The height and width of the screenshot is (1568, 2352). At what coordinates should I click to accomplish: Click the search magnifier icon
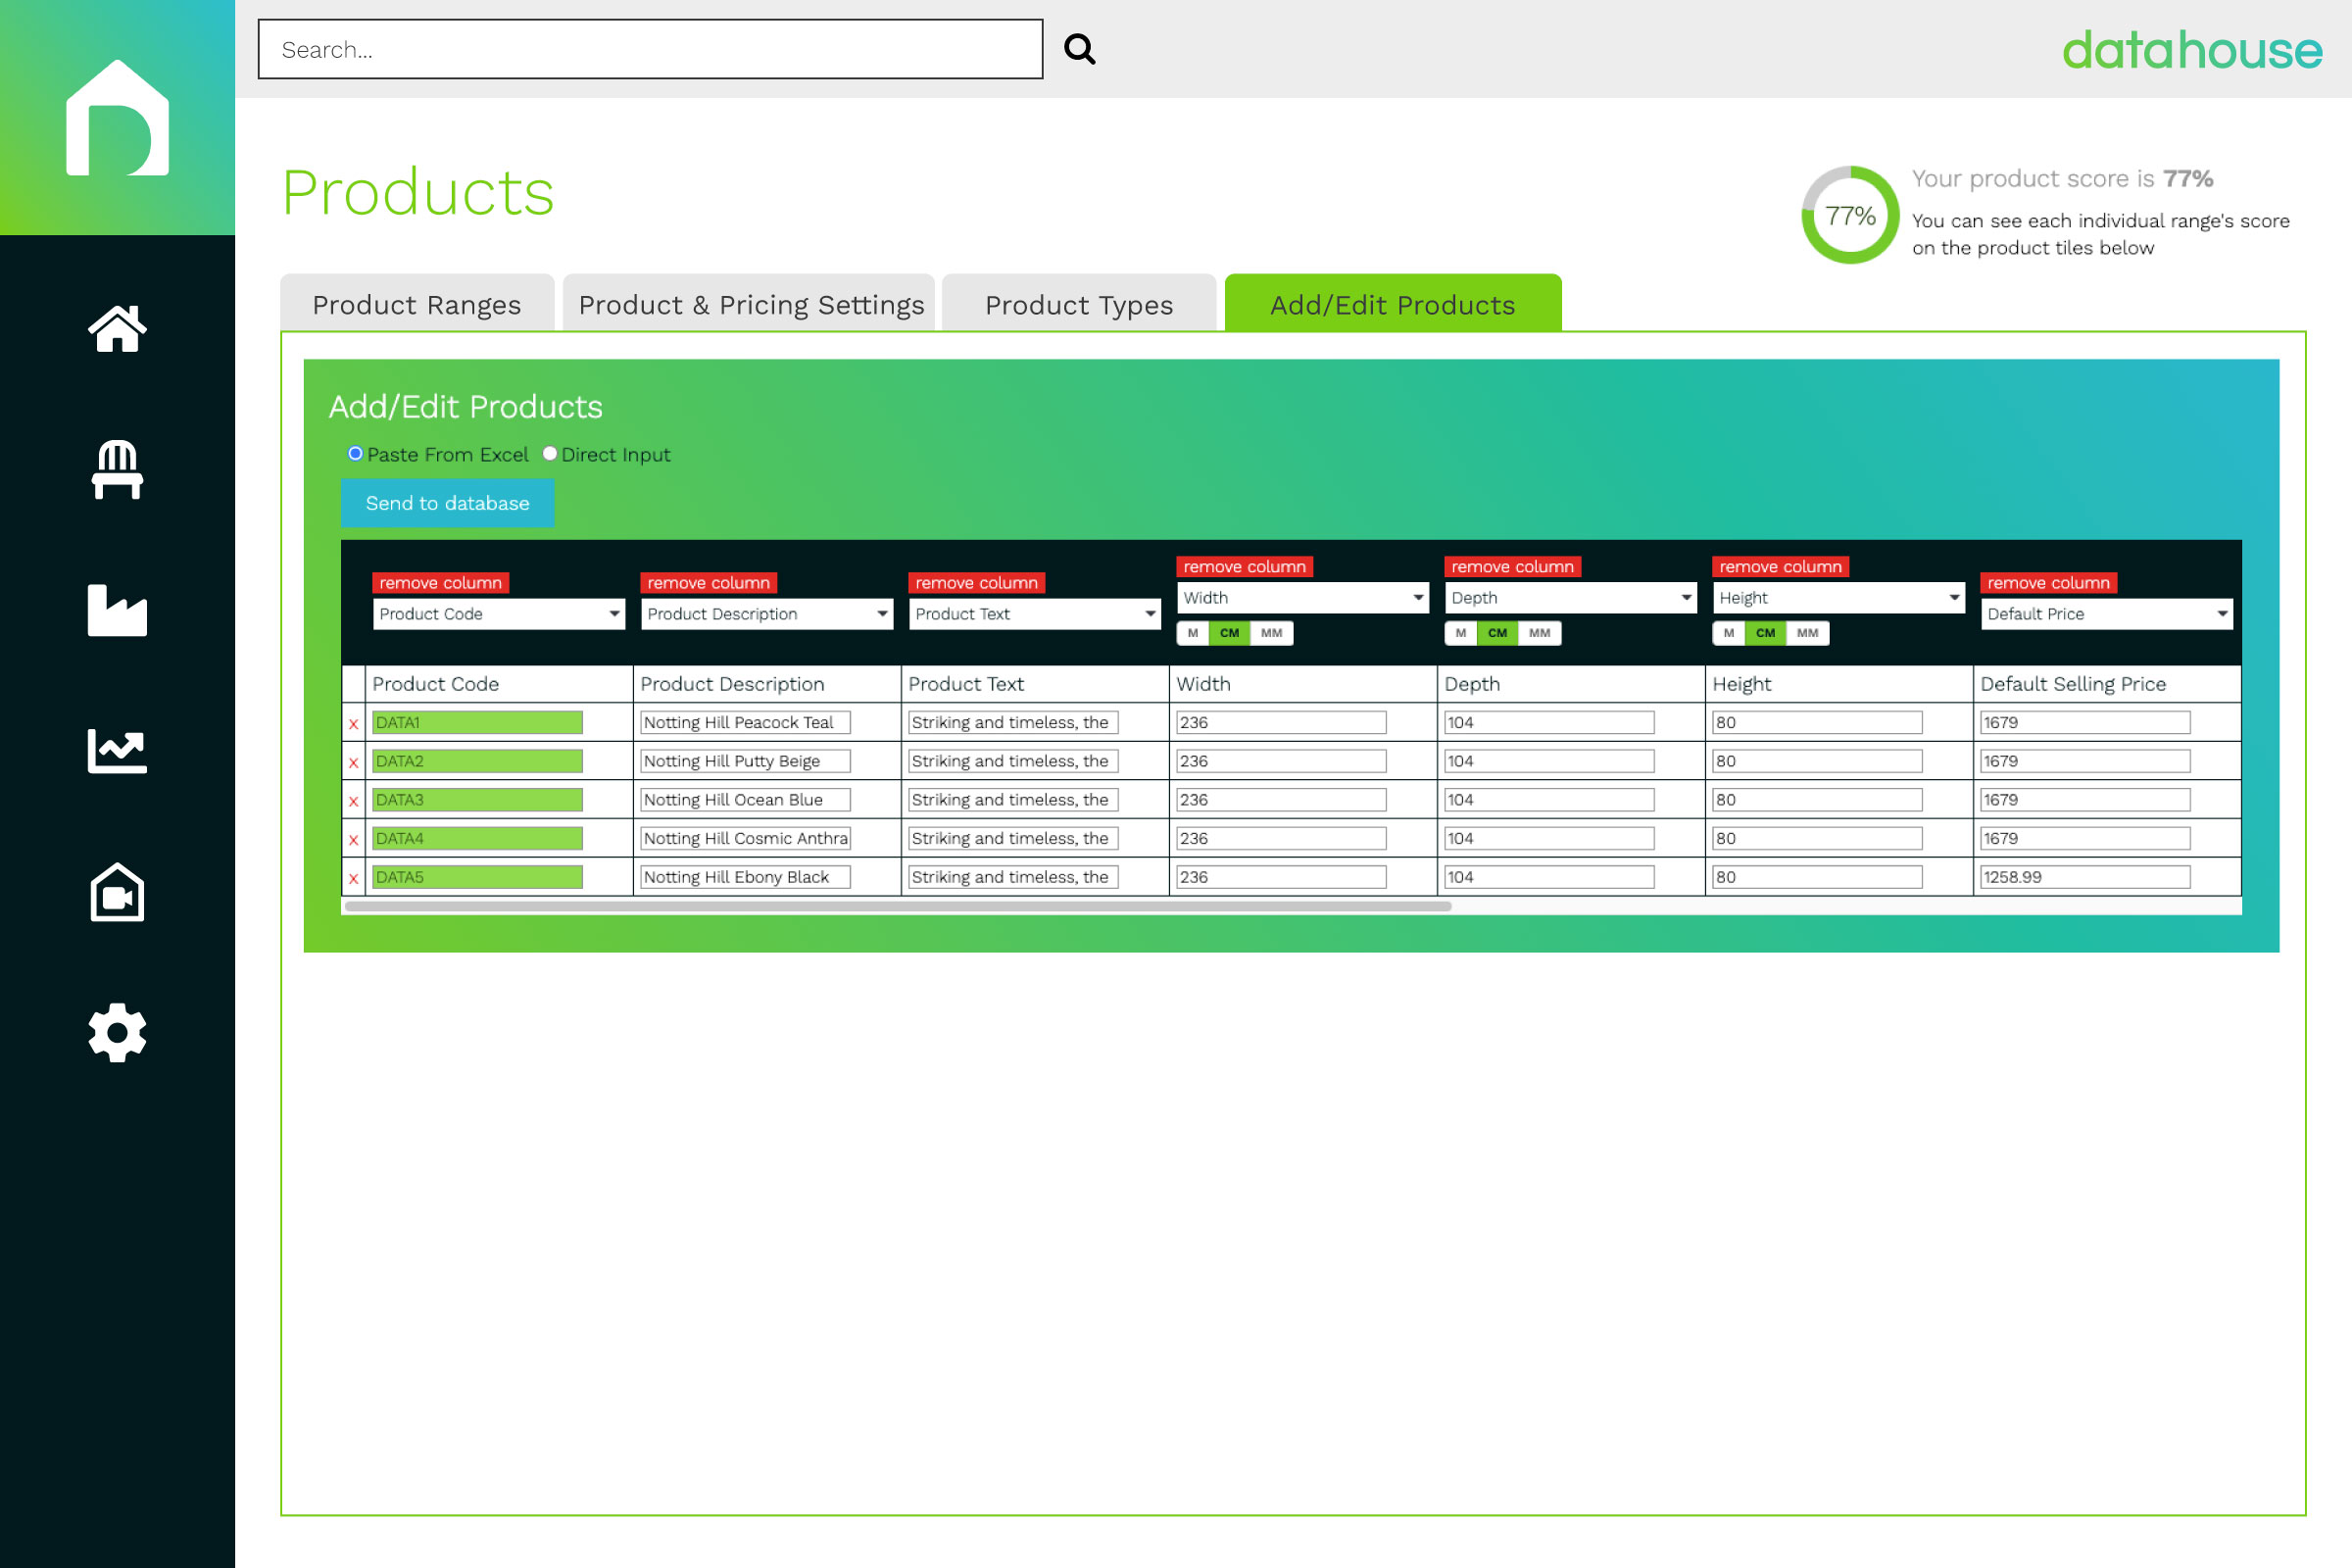point(1080,48)
